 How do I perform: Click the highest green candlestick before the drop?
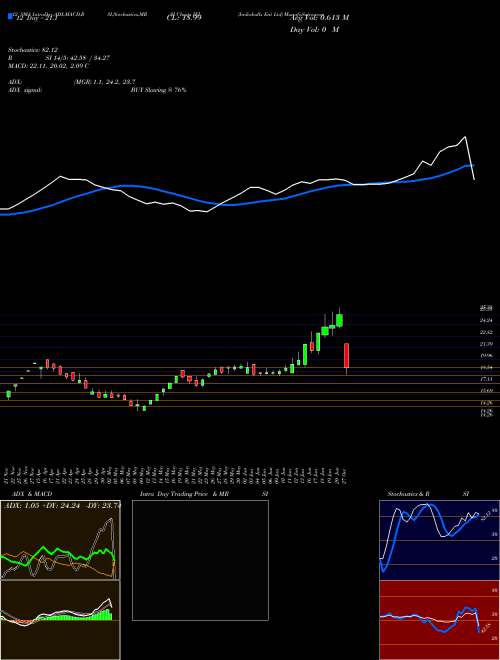[x=340, y=320]
